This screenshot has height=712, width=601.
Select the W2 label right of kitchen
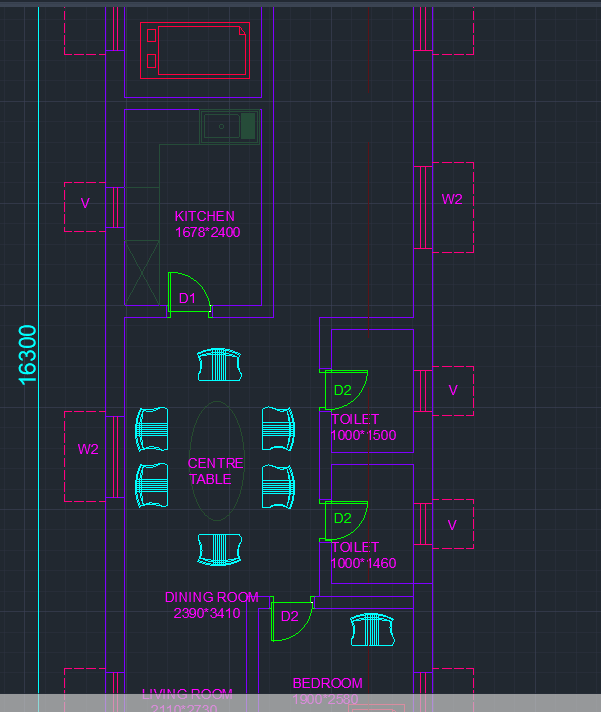tap(452, 199)
